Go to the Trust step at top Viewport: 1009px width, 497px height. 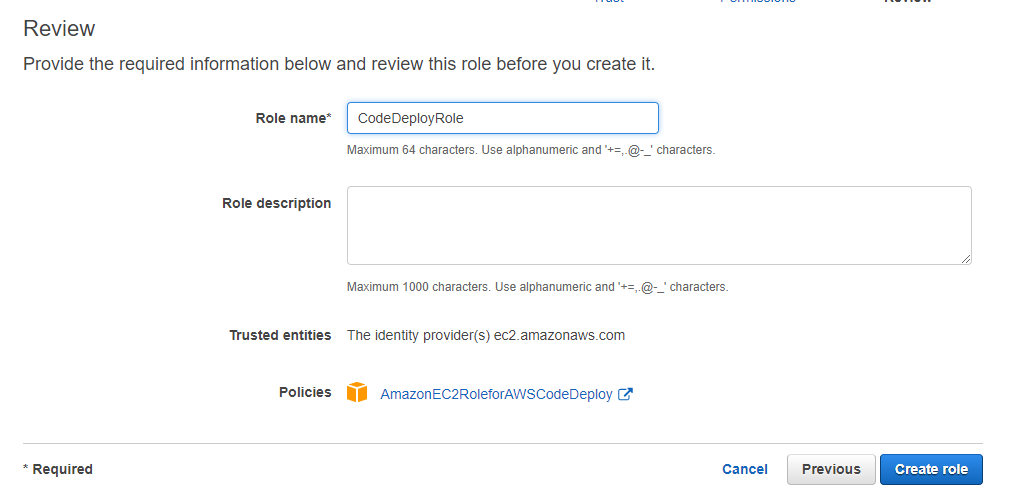(608, 2)
